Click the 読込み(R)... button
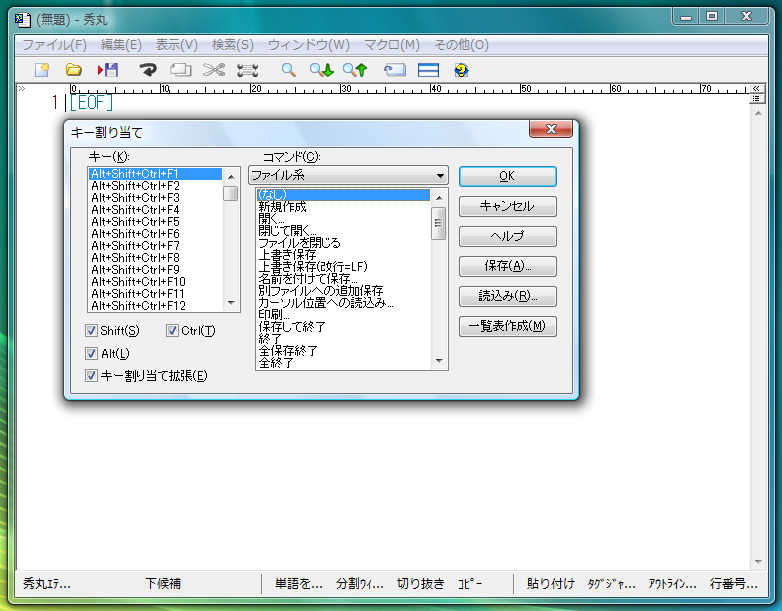The image size is (782, 611). coord(508,296)
